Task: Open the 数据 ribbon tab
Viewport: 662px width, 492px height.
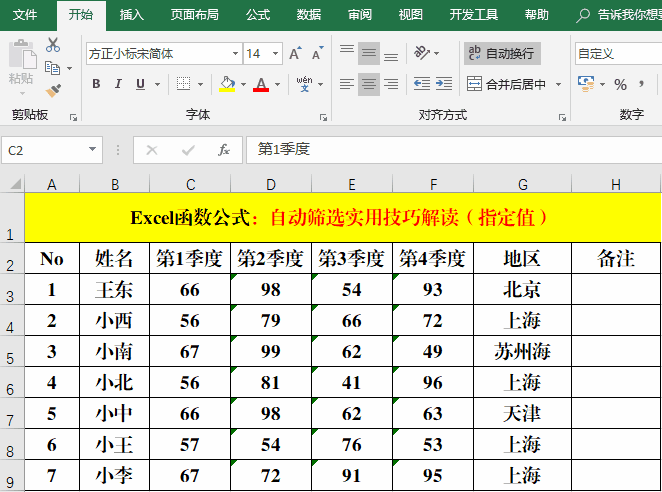Action: tap(309, 15)
